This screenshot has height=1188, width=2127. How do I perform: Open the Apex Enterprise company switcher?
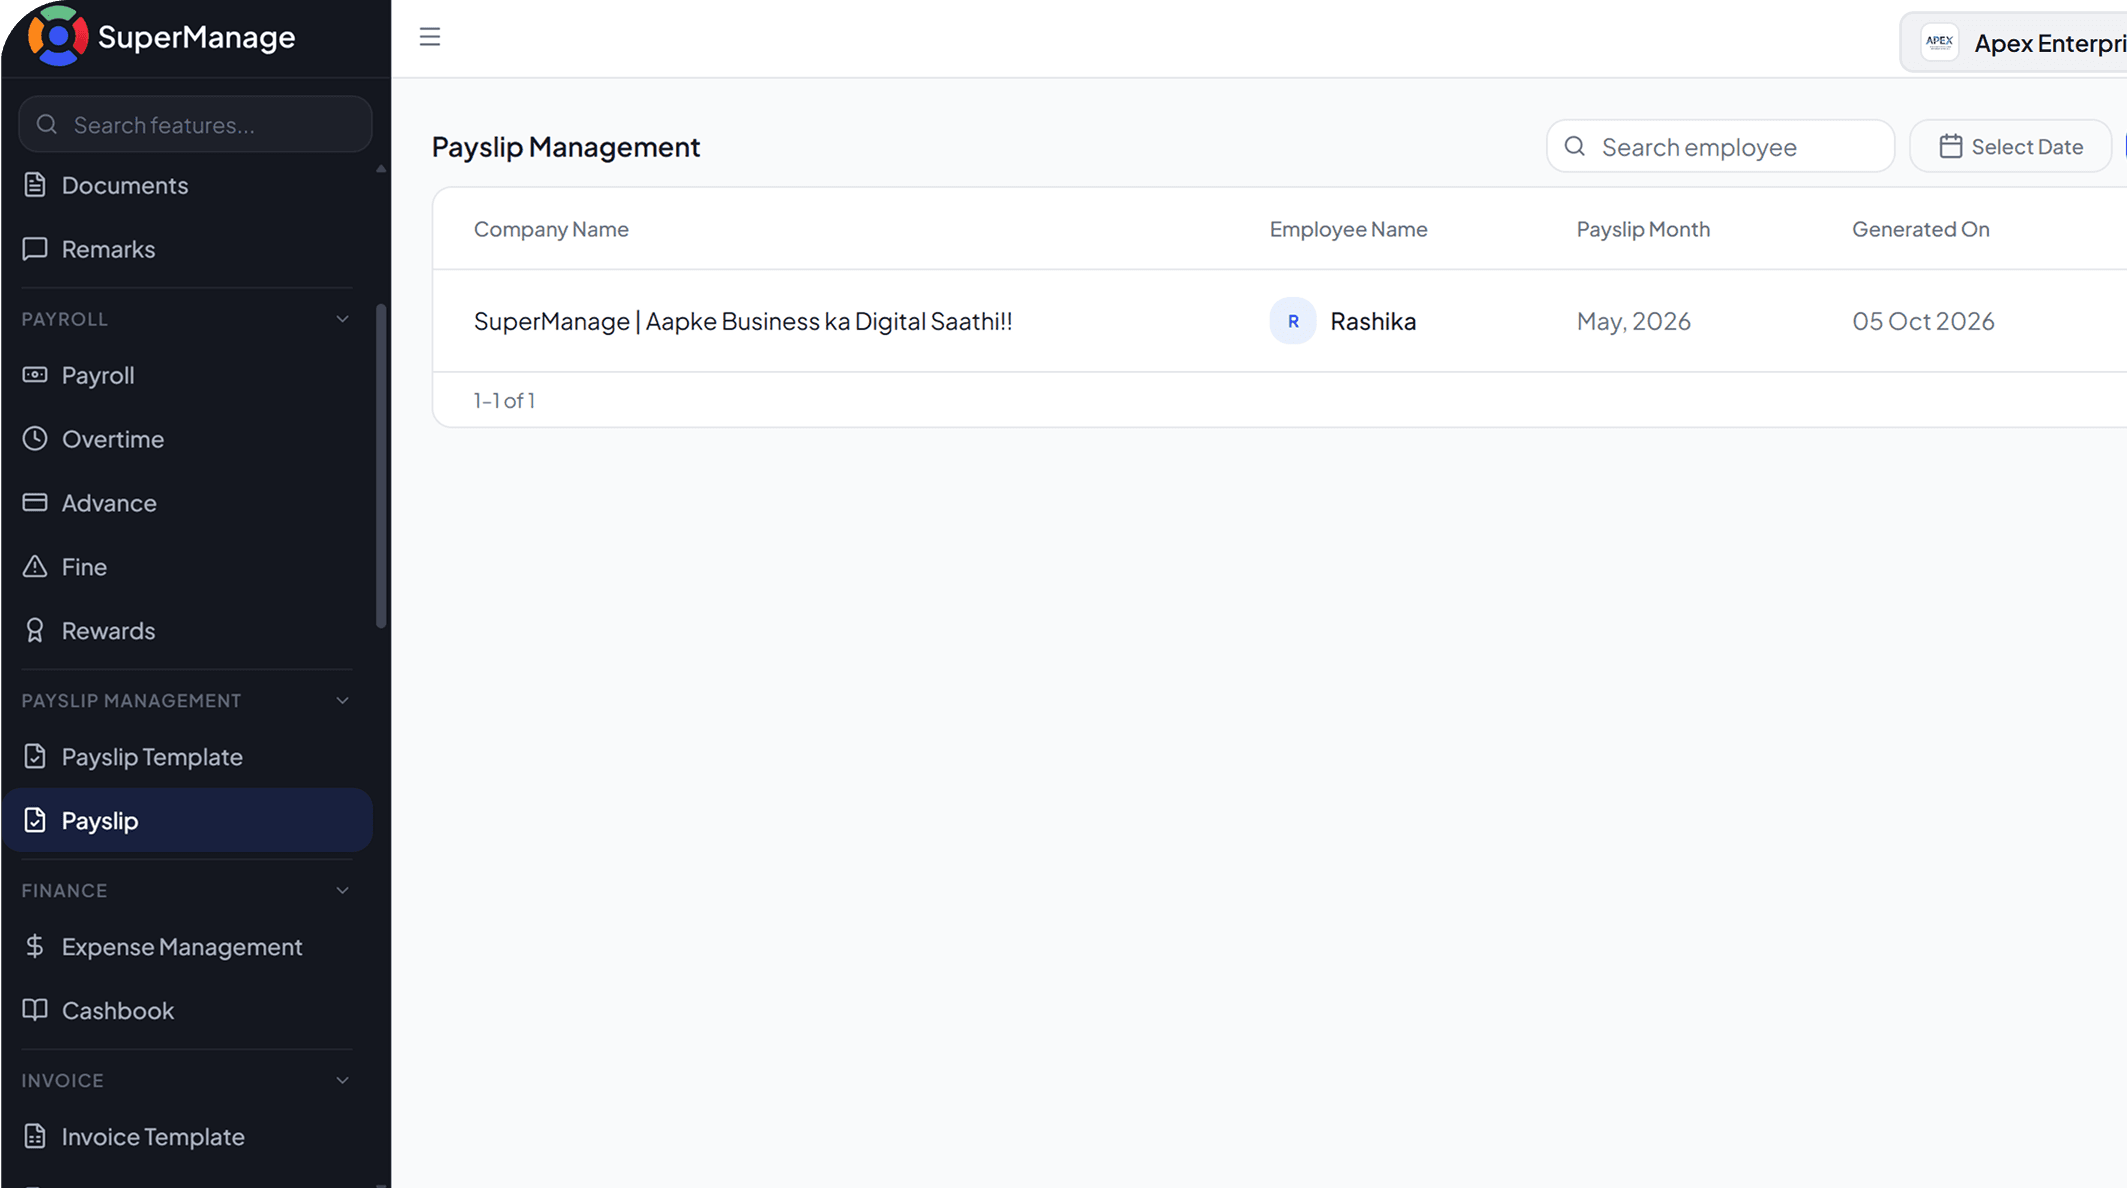(2013, 43)
